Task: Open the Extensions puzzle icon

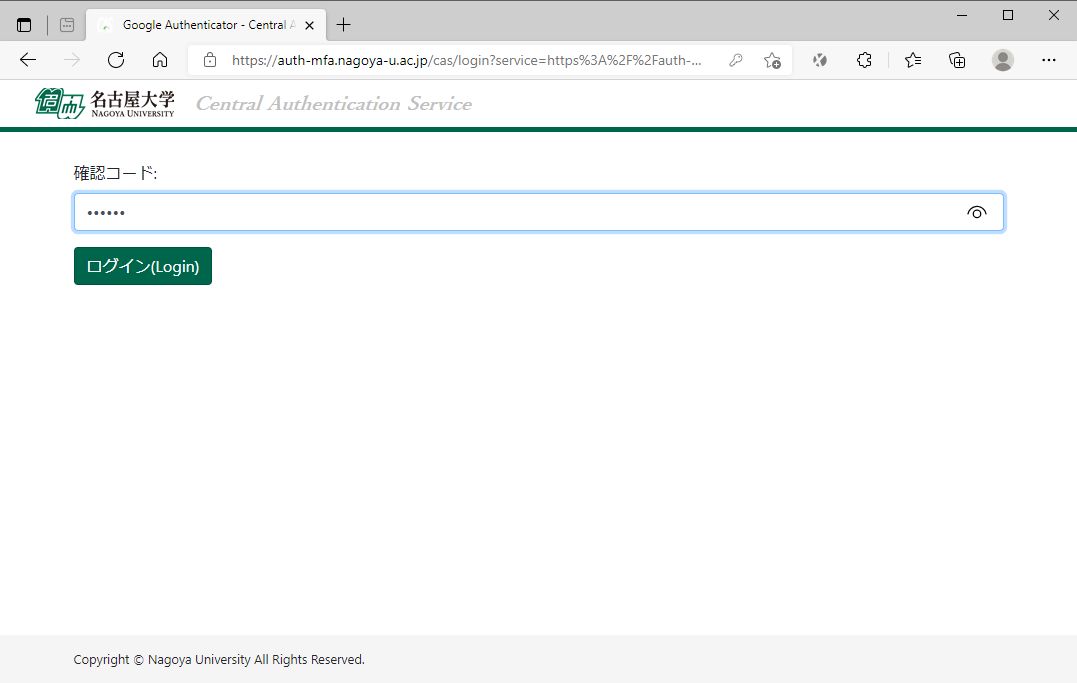Action: click(x=863, y=60)
